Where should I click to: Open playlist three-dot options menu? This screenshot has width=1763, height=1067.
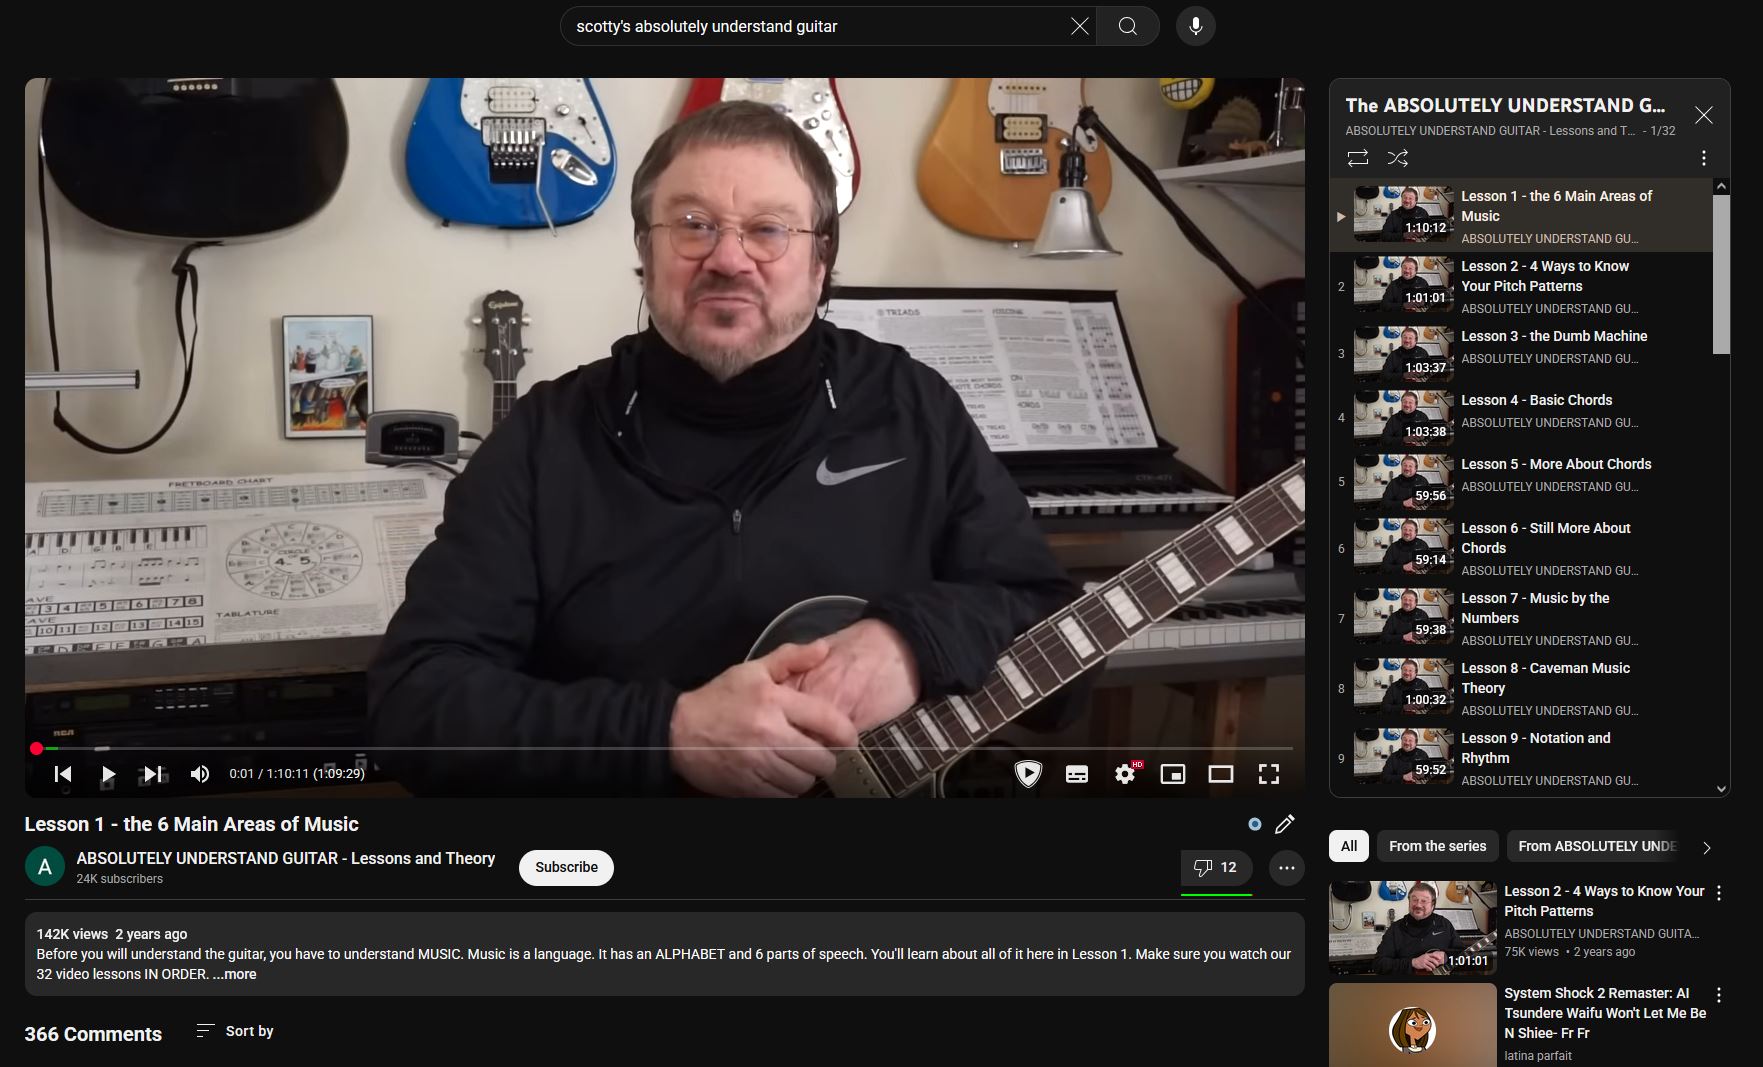pos(1704,158)
